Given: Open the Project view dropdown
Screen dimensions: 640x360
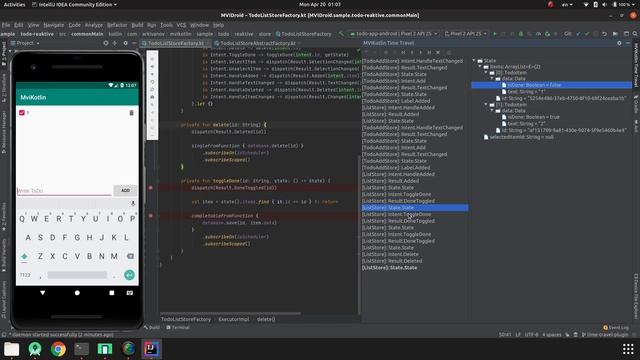Looking at the screenshot, I should pyautogui.click(x=25, y=43).
